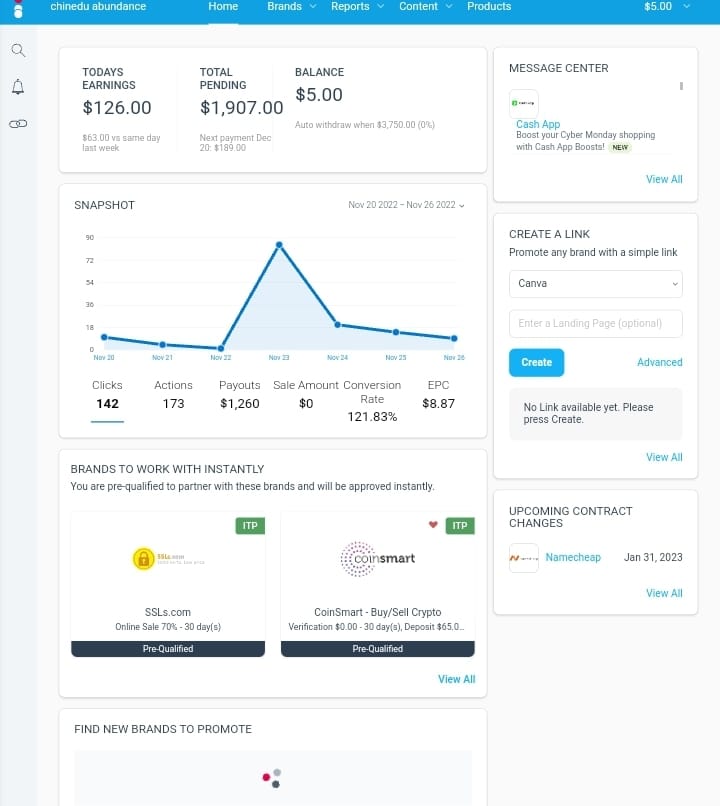This screenshot has width=720, height=806.
Task: Open the search icon in left sidebar
Action: tap(18, 50)
